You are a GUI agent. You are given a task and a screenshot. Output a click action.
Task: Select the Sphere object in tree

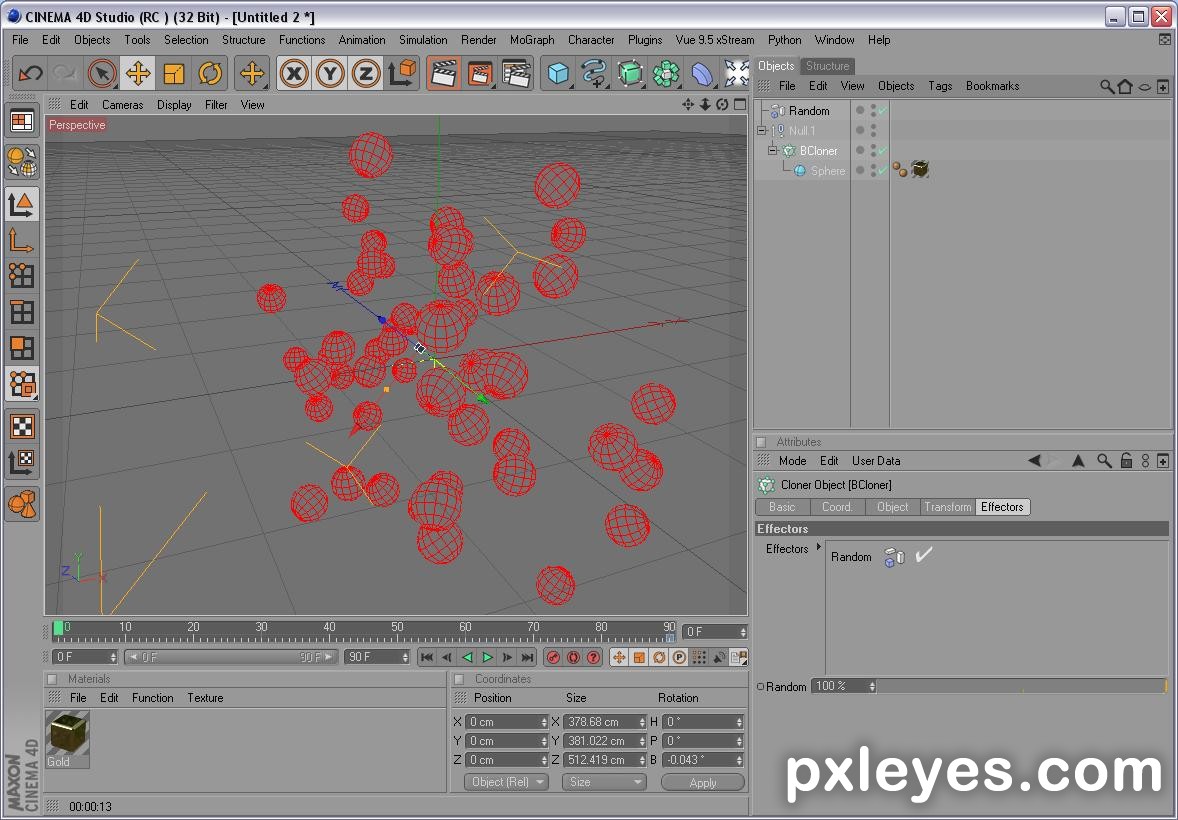click(x=828, y=171)
